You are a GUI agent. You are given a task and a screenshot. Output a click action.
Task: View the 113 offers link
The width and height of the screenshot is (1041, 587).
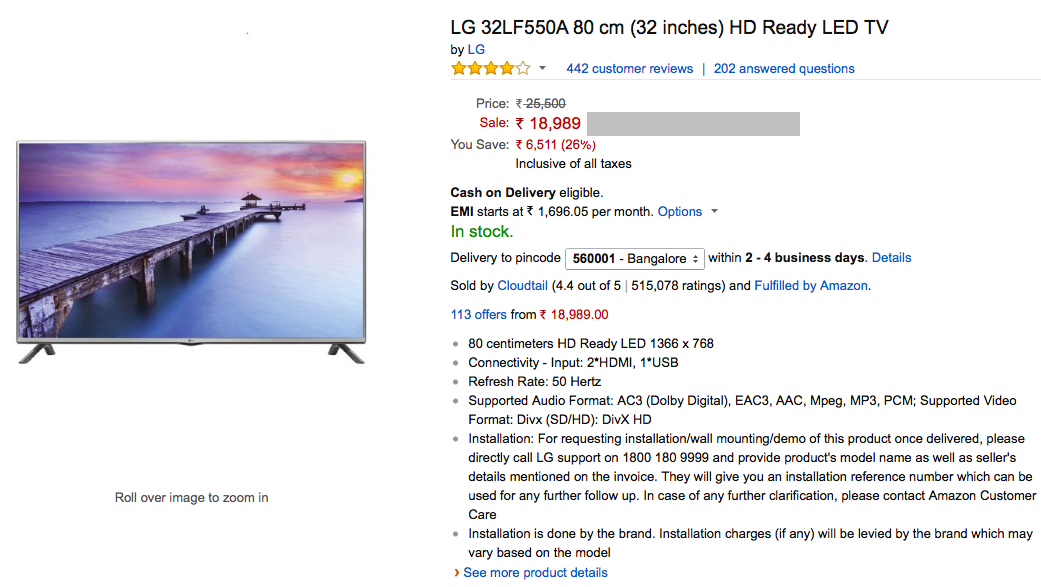478,314
